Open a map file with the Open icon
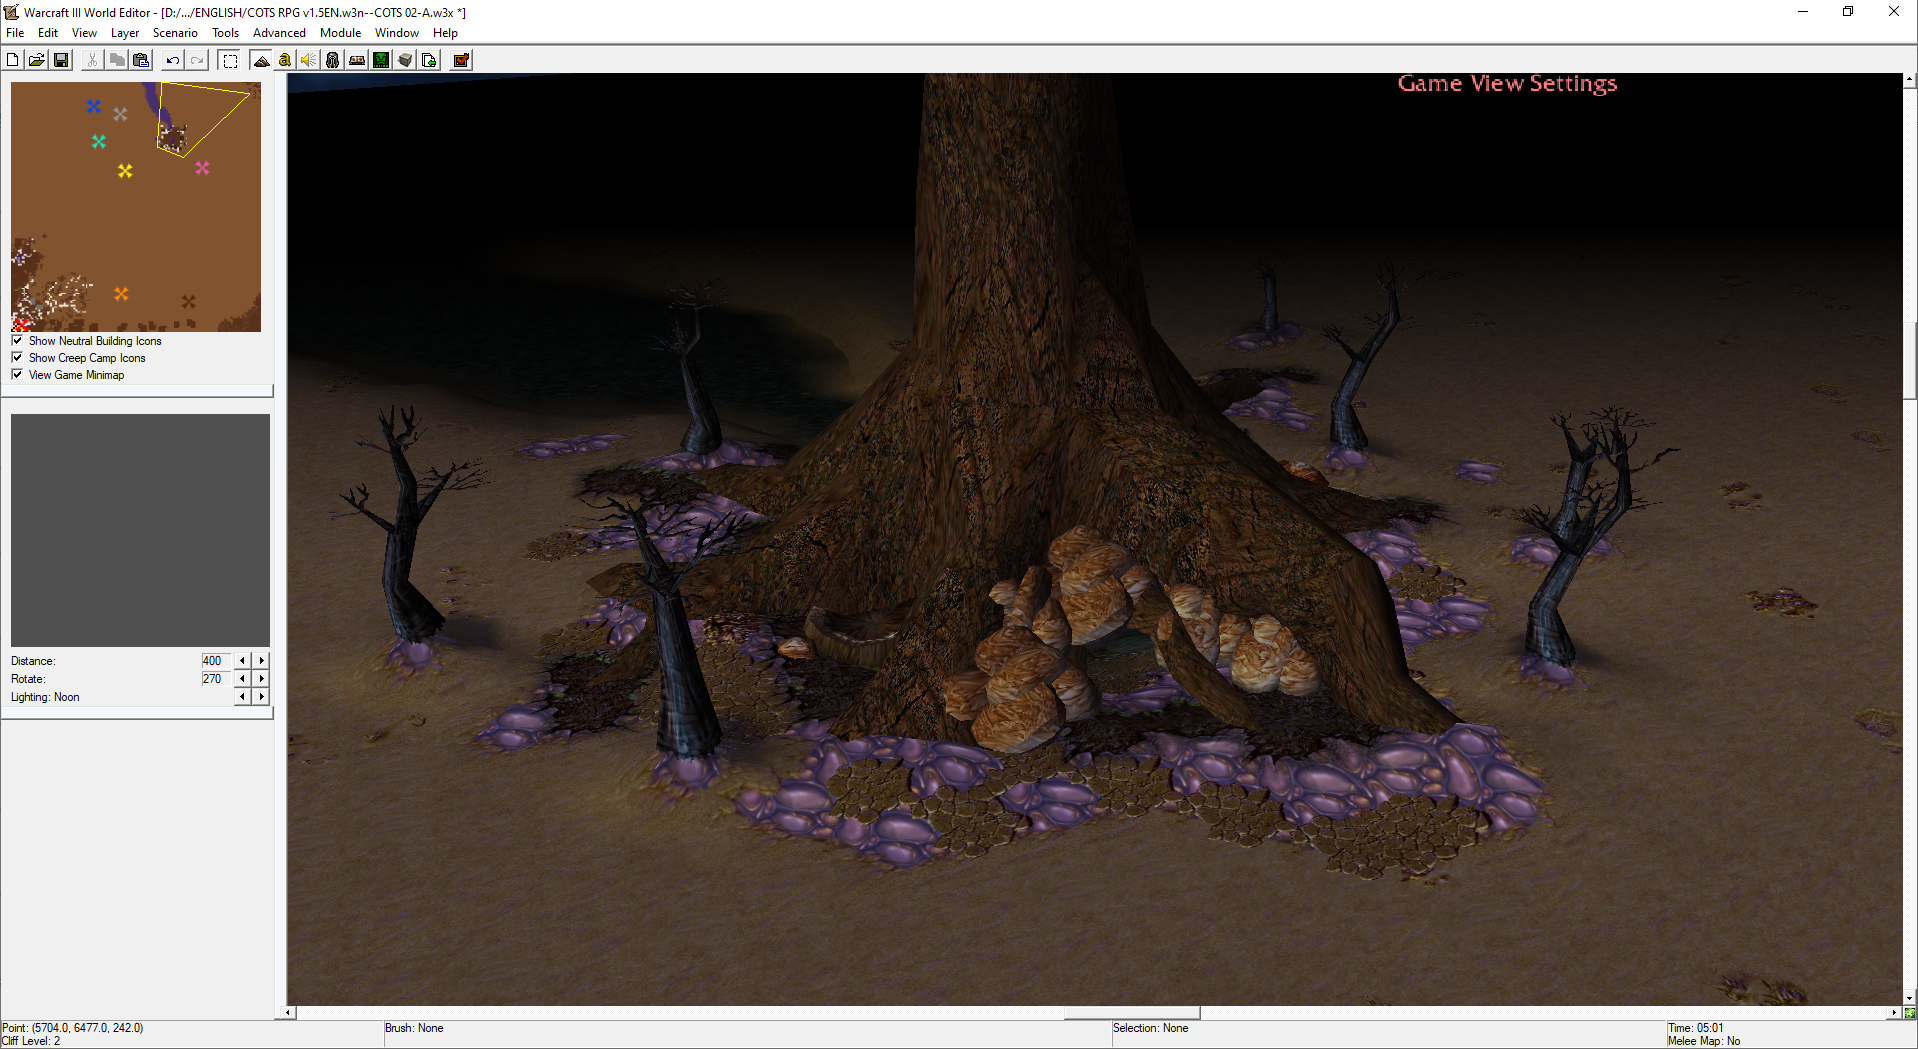 coord(36,60)
